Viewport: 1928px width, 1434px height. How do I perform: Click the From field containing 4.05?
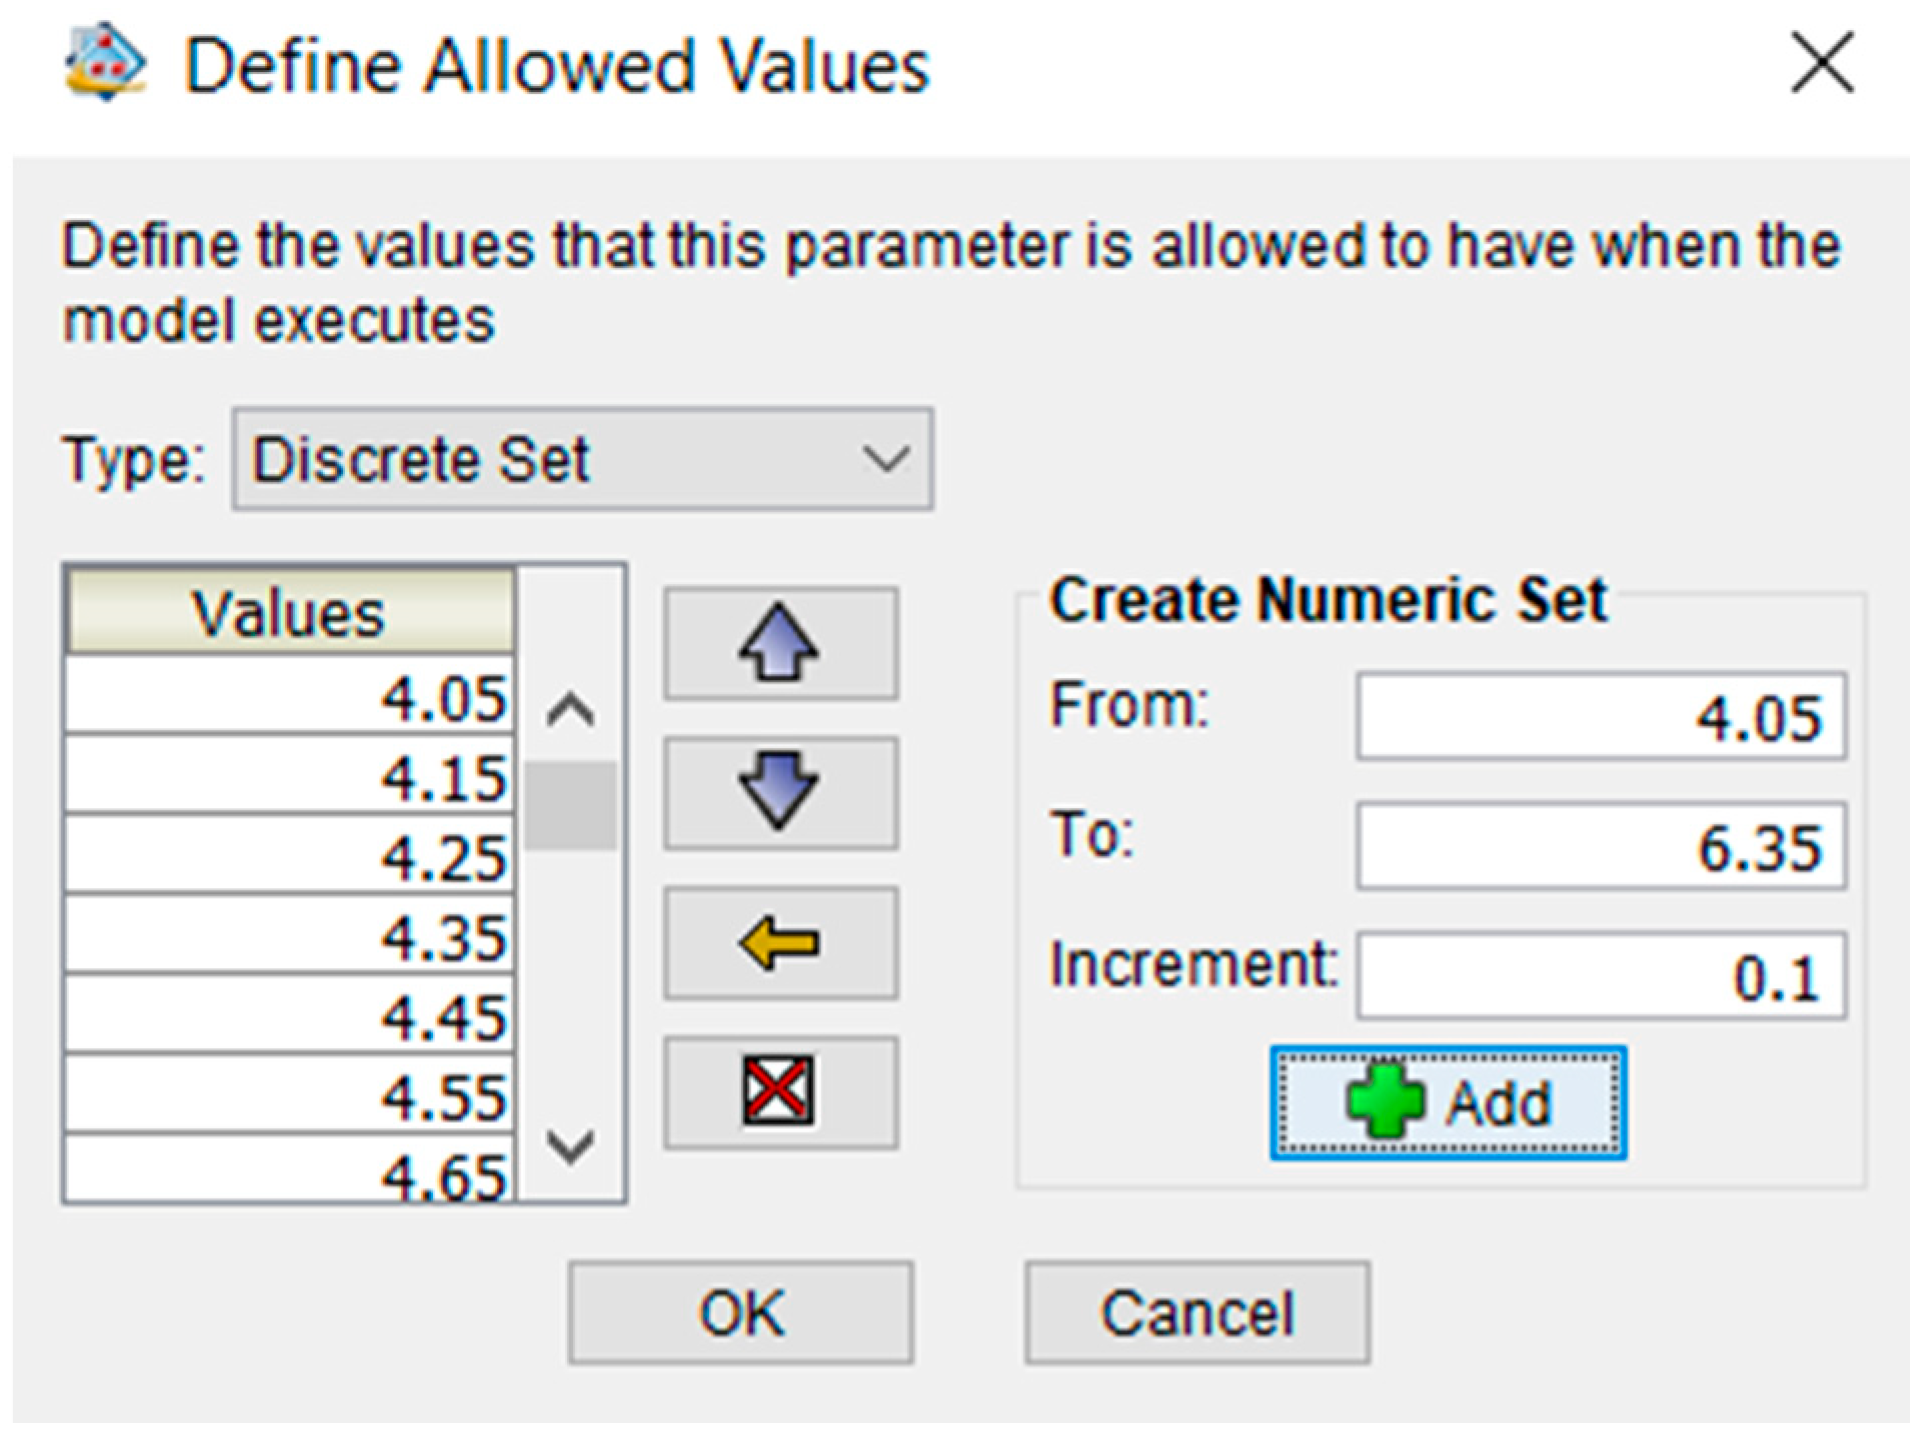pos(1600,717)
